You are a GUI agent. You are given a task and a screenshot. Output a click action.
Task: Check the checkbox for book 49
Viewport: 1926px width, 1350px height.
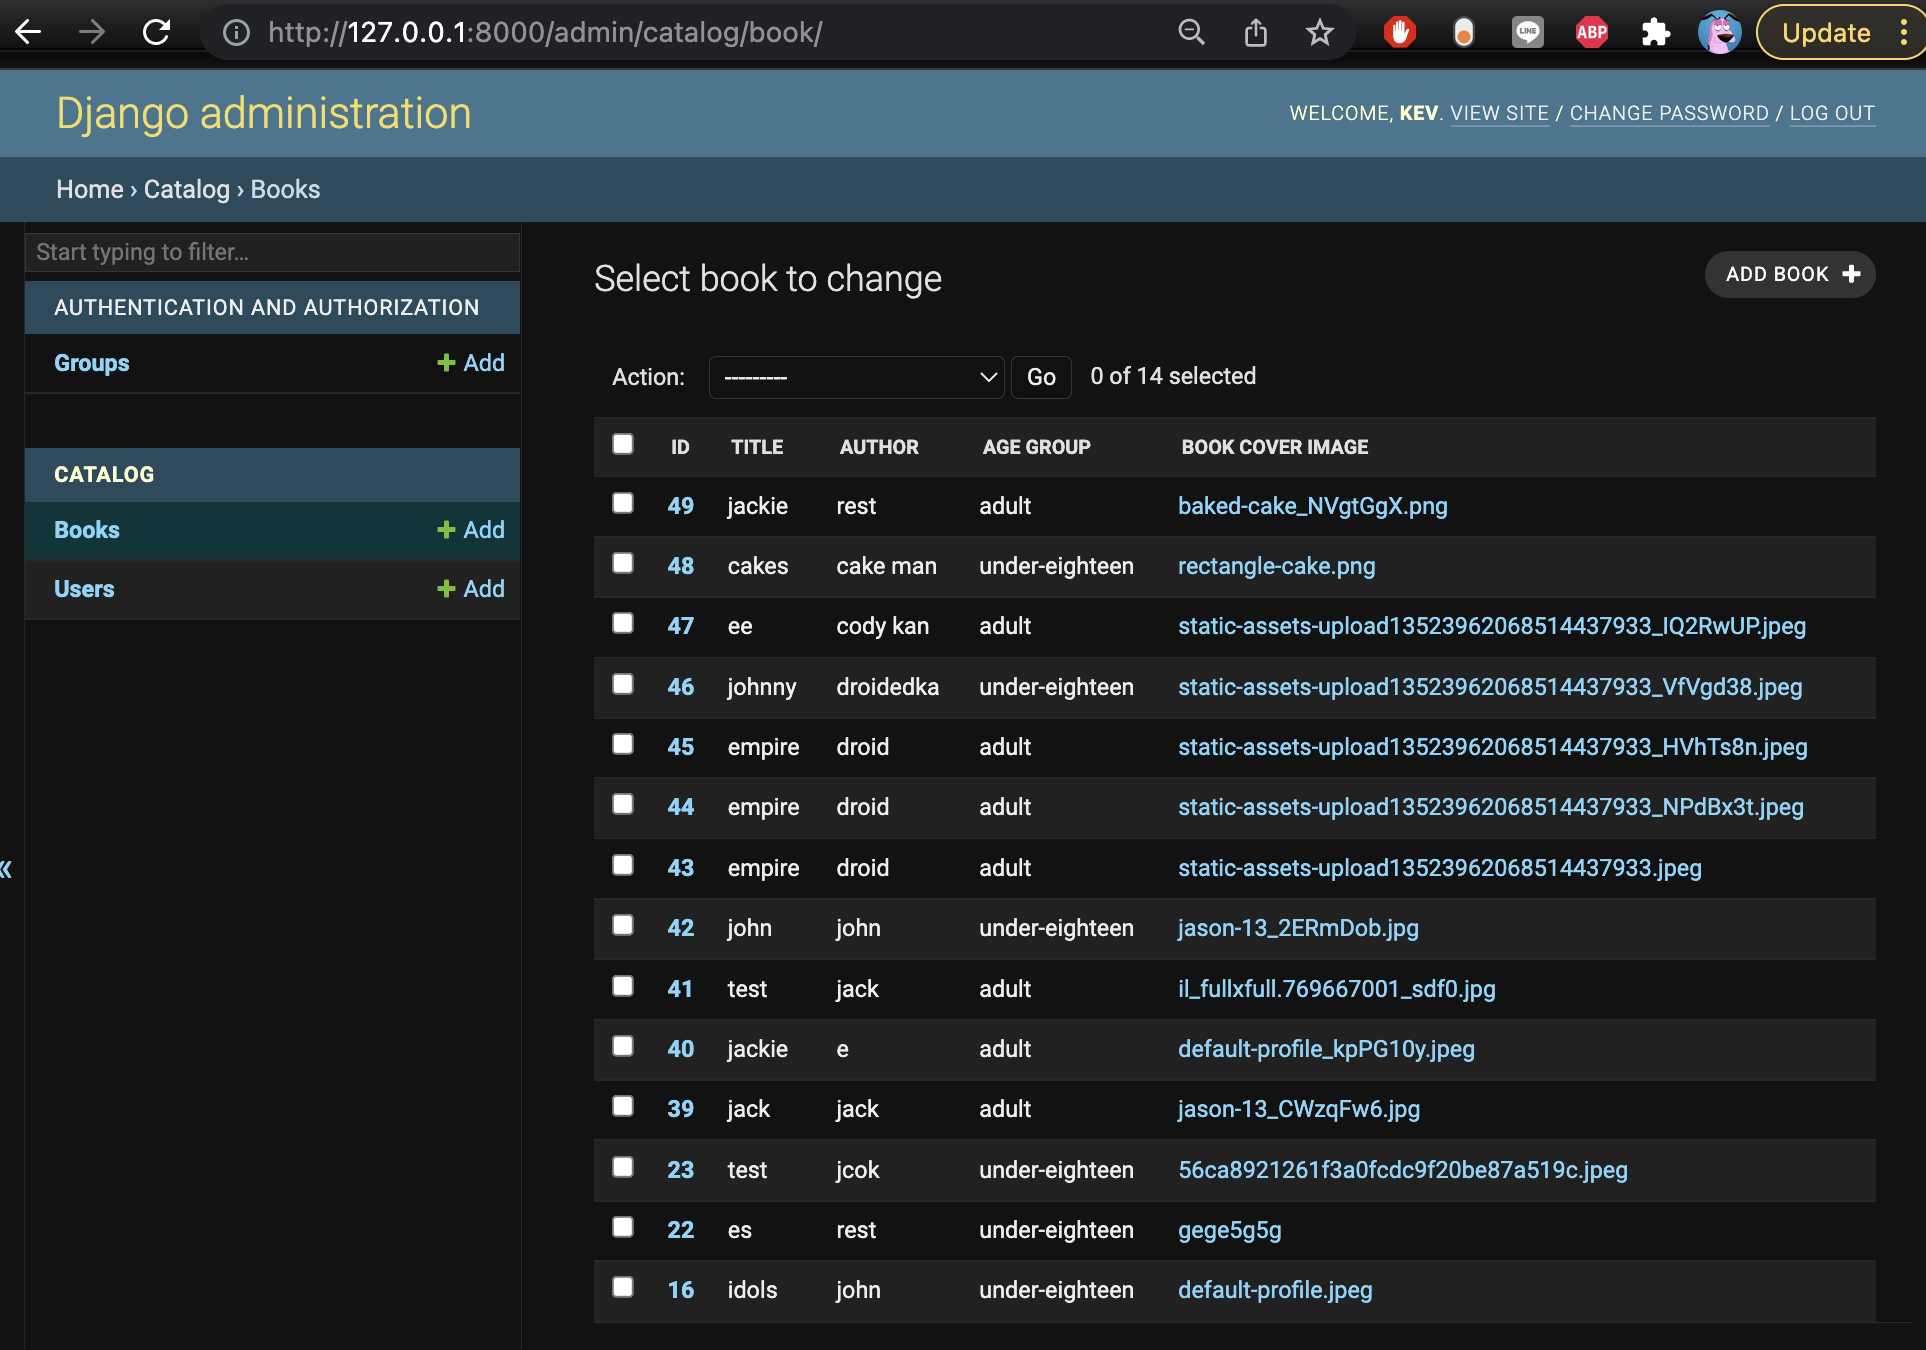click(623, 503)
